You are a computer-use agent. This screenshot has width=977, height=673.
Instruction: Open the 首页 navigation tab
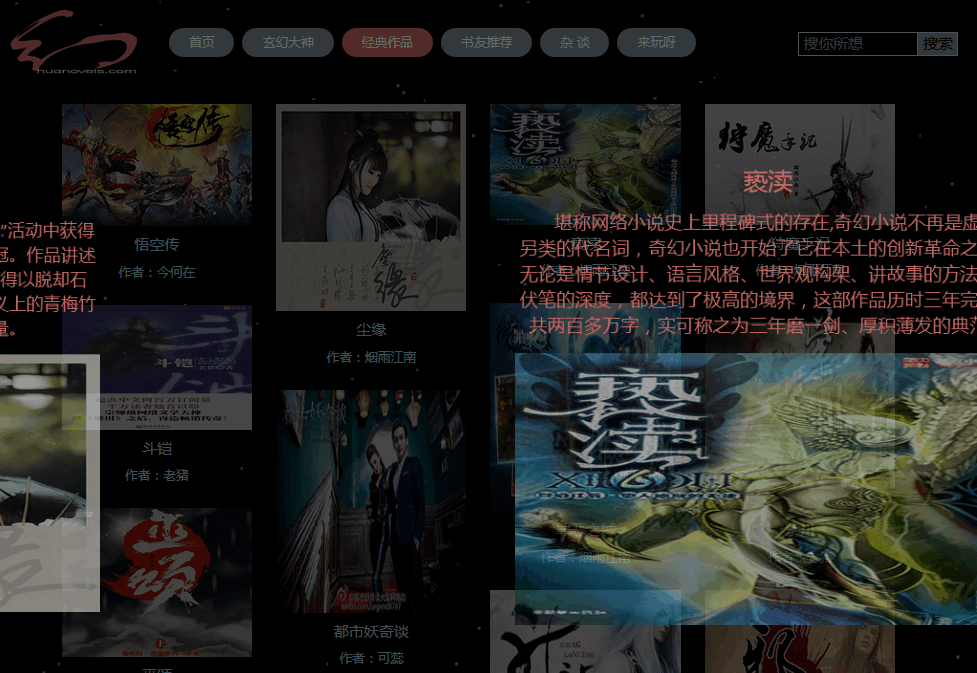pos(201,42)
